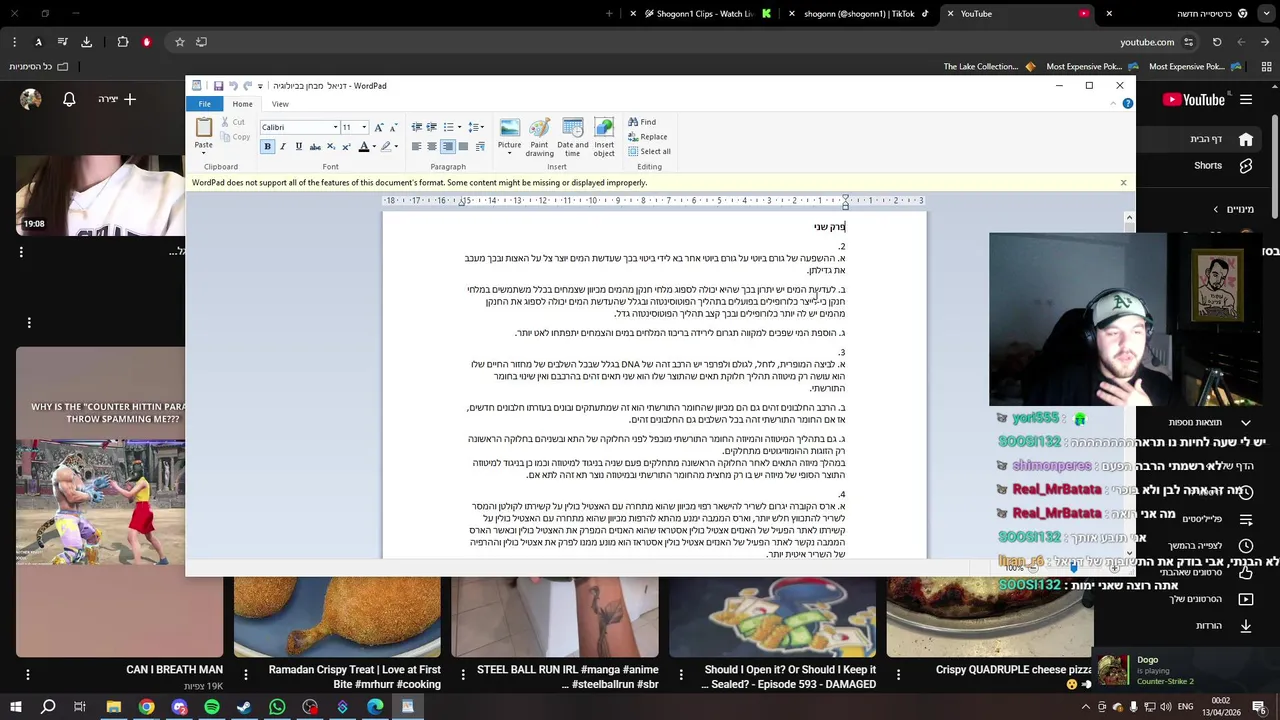Open Steam from the taskbar
This screenshot has width=1280, height=720.
tap(244, 707)
